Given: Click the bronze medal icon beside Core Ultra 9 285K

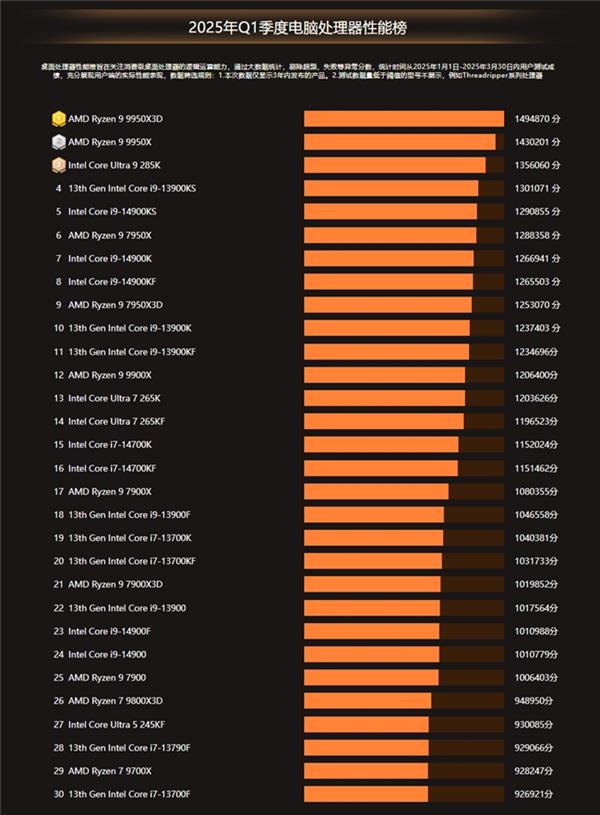Looking at the screenshot, I should click(x=59, y=165).
